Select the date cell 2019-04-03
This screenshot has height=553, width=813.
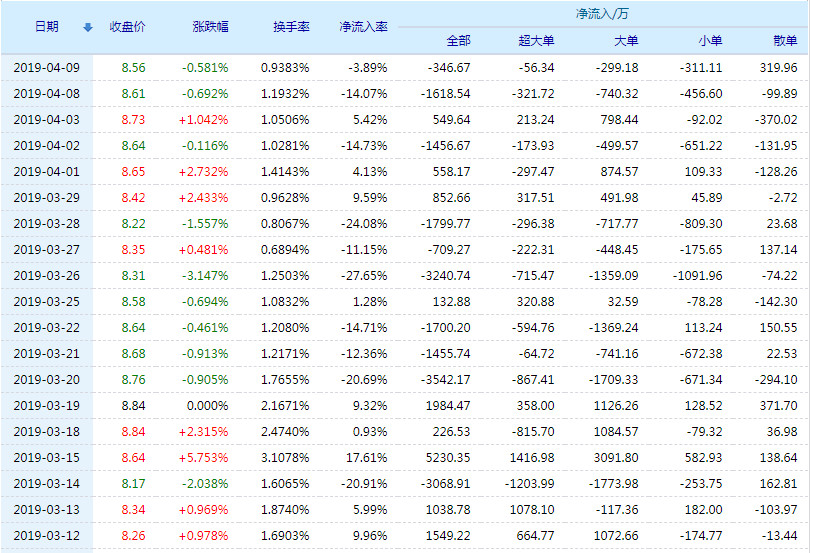(x=47, y=120)
